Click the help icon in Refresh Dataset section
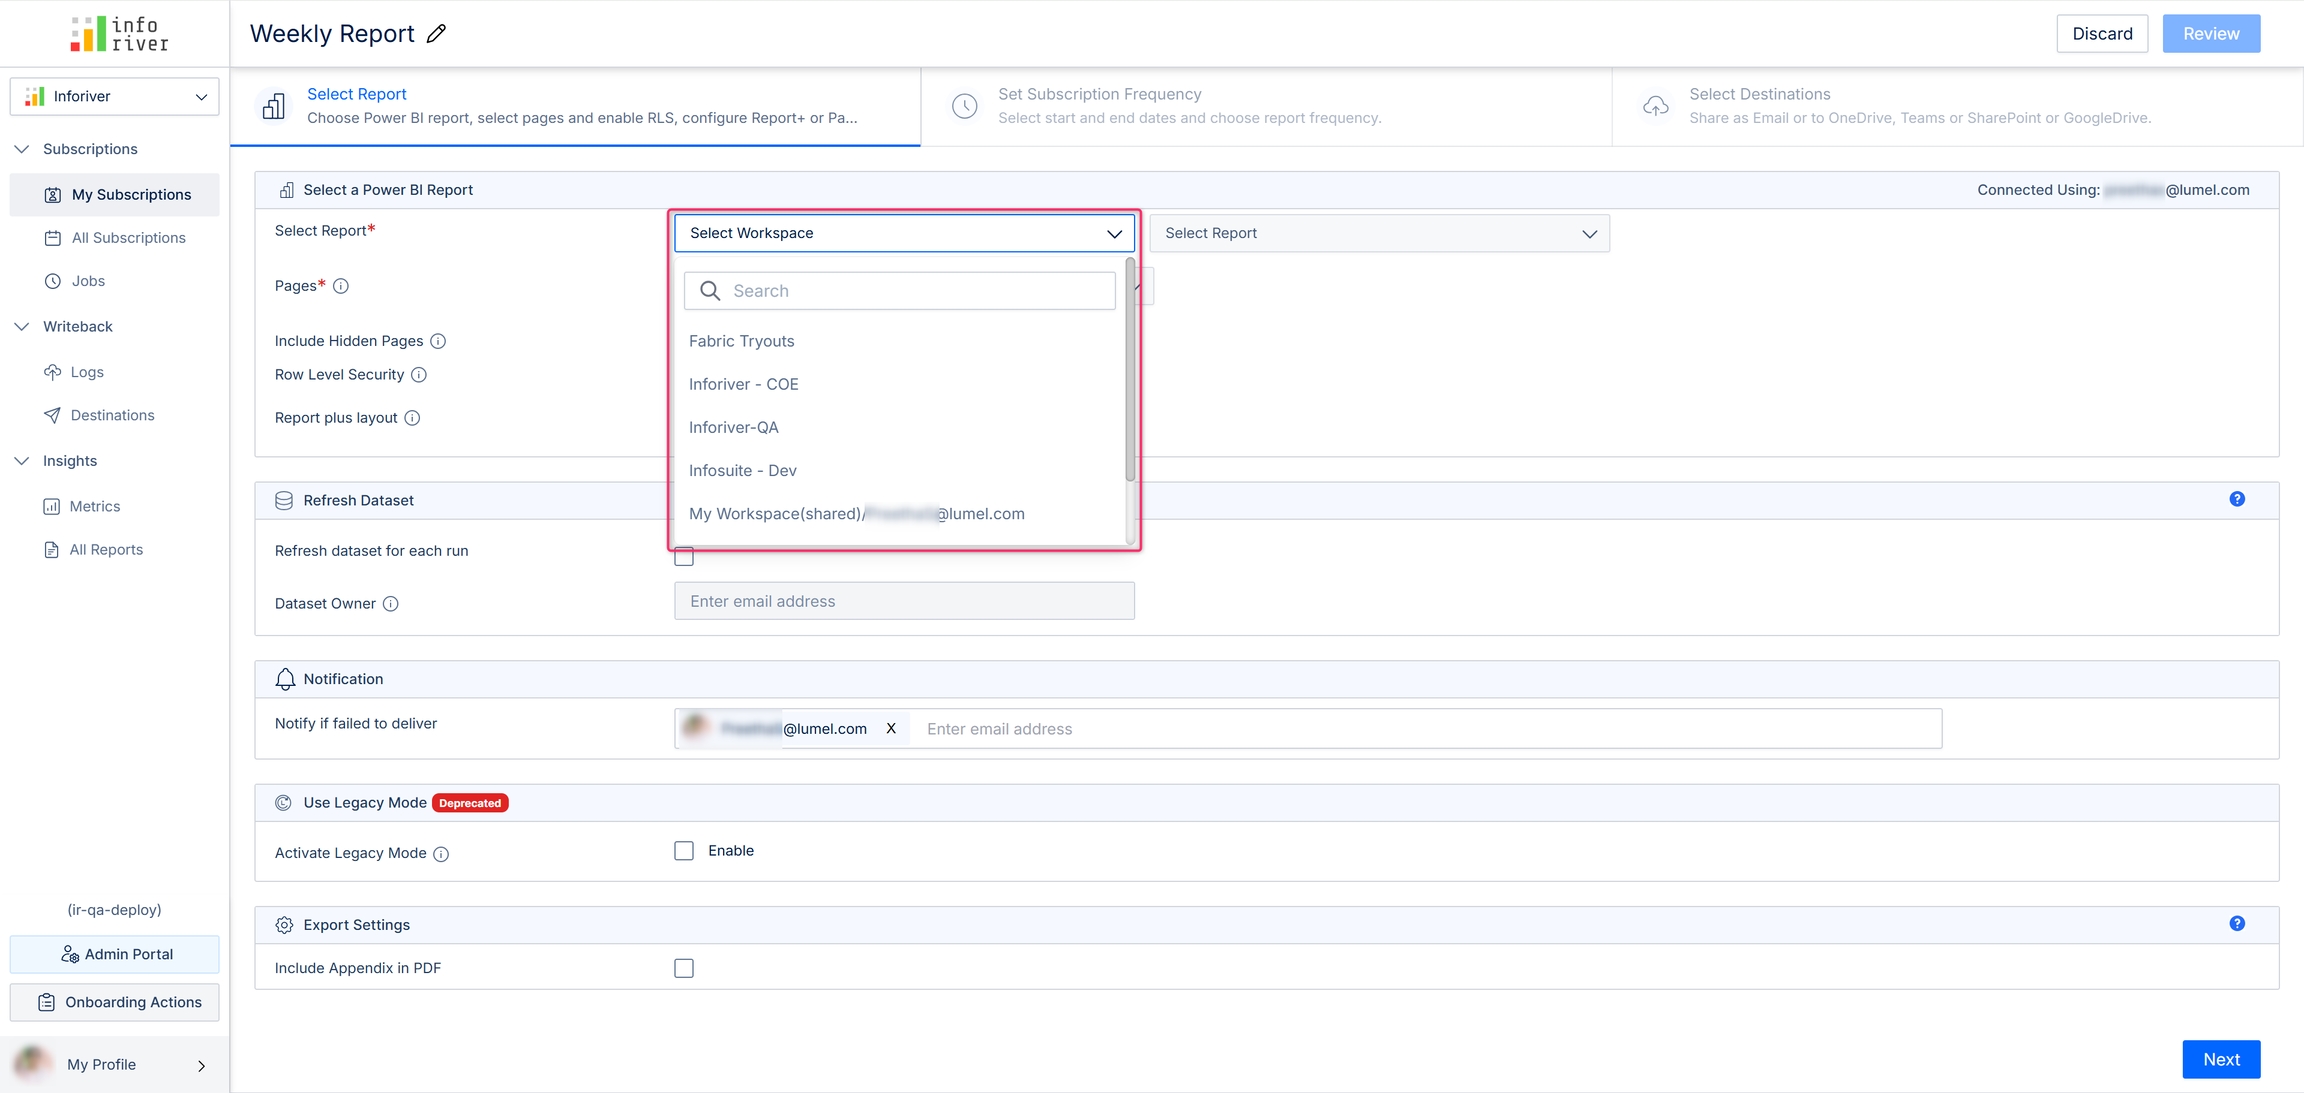This screenshot has width=2304, height=1093. (x=2237, y=499)
